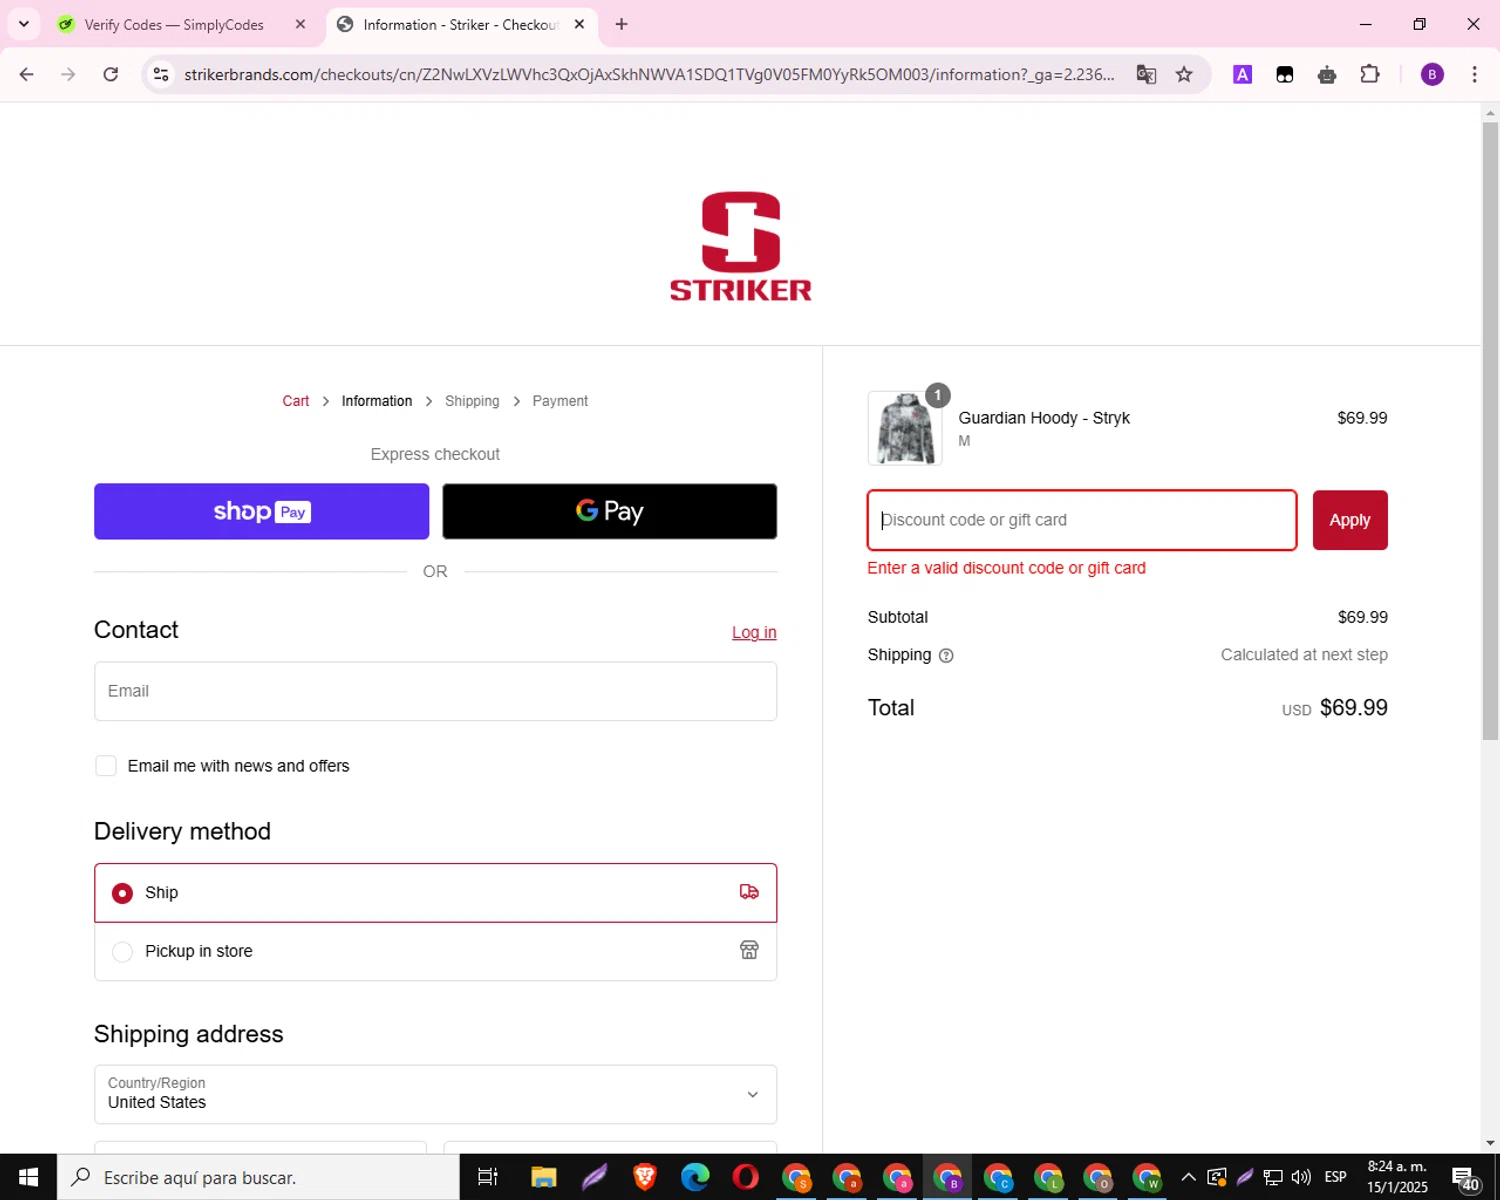
Task: Click Guardian Hoody product thumbnail
Action: (x=905, y=428)
